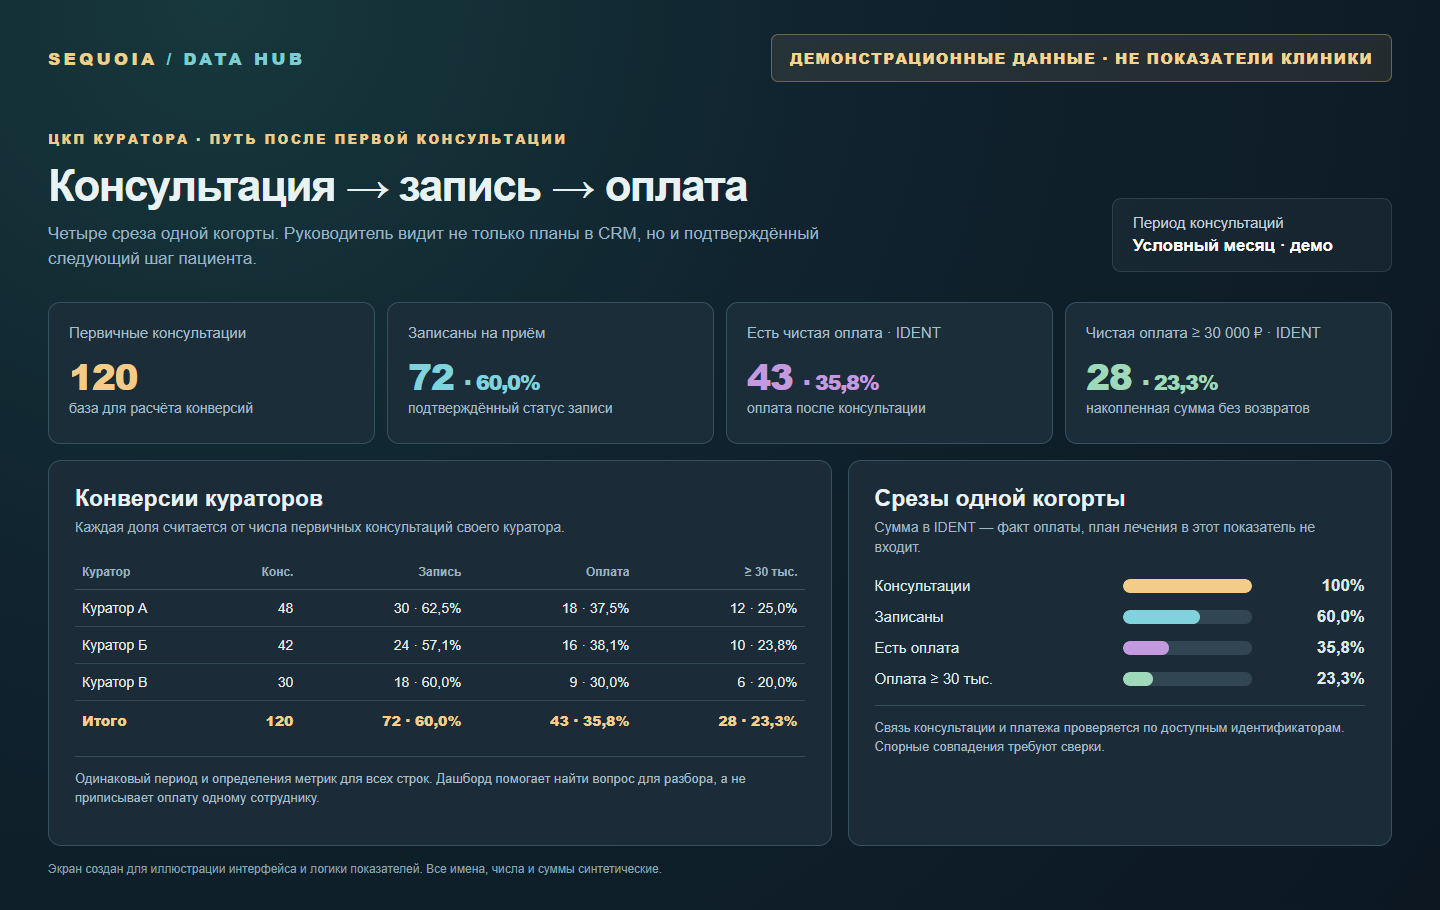Click cell 12 · 25,0% in table
The height and width of the screenshot is (910, 1440).
pos(763,608)
